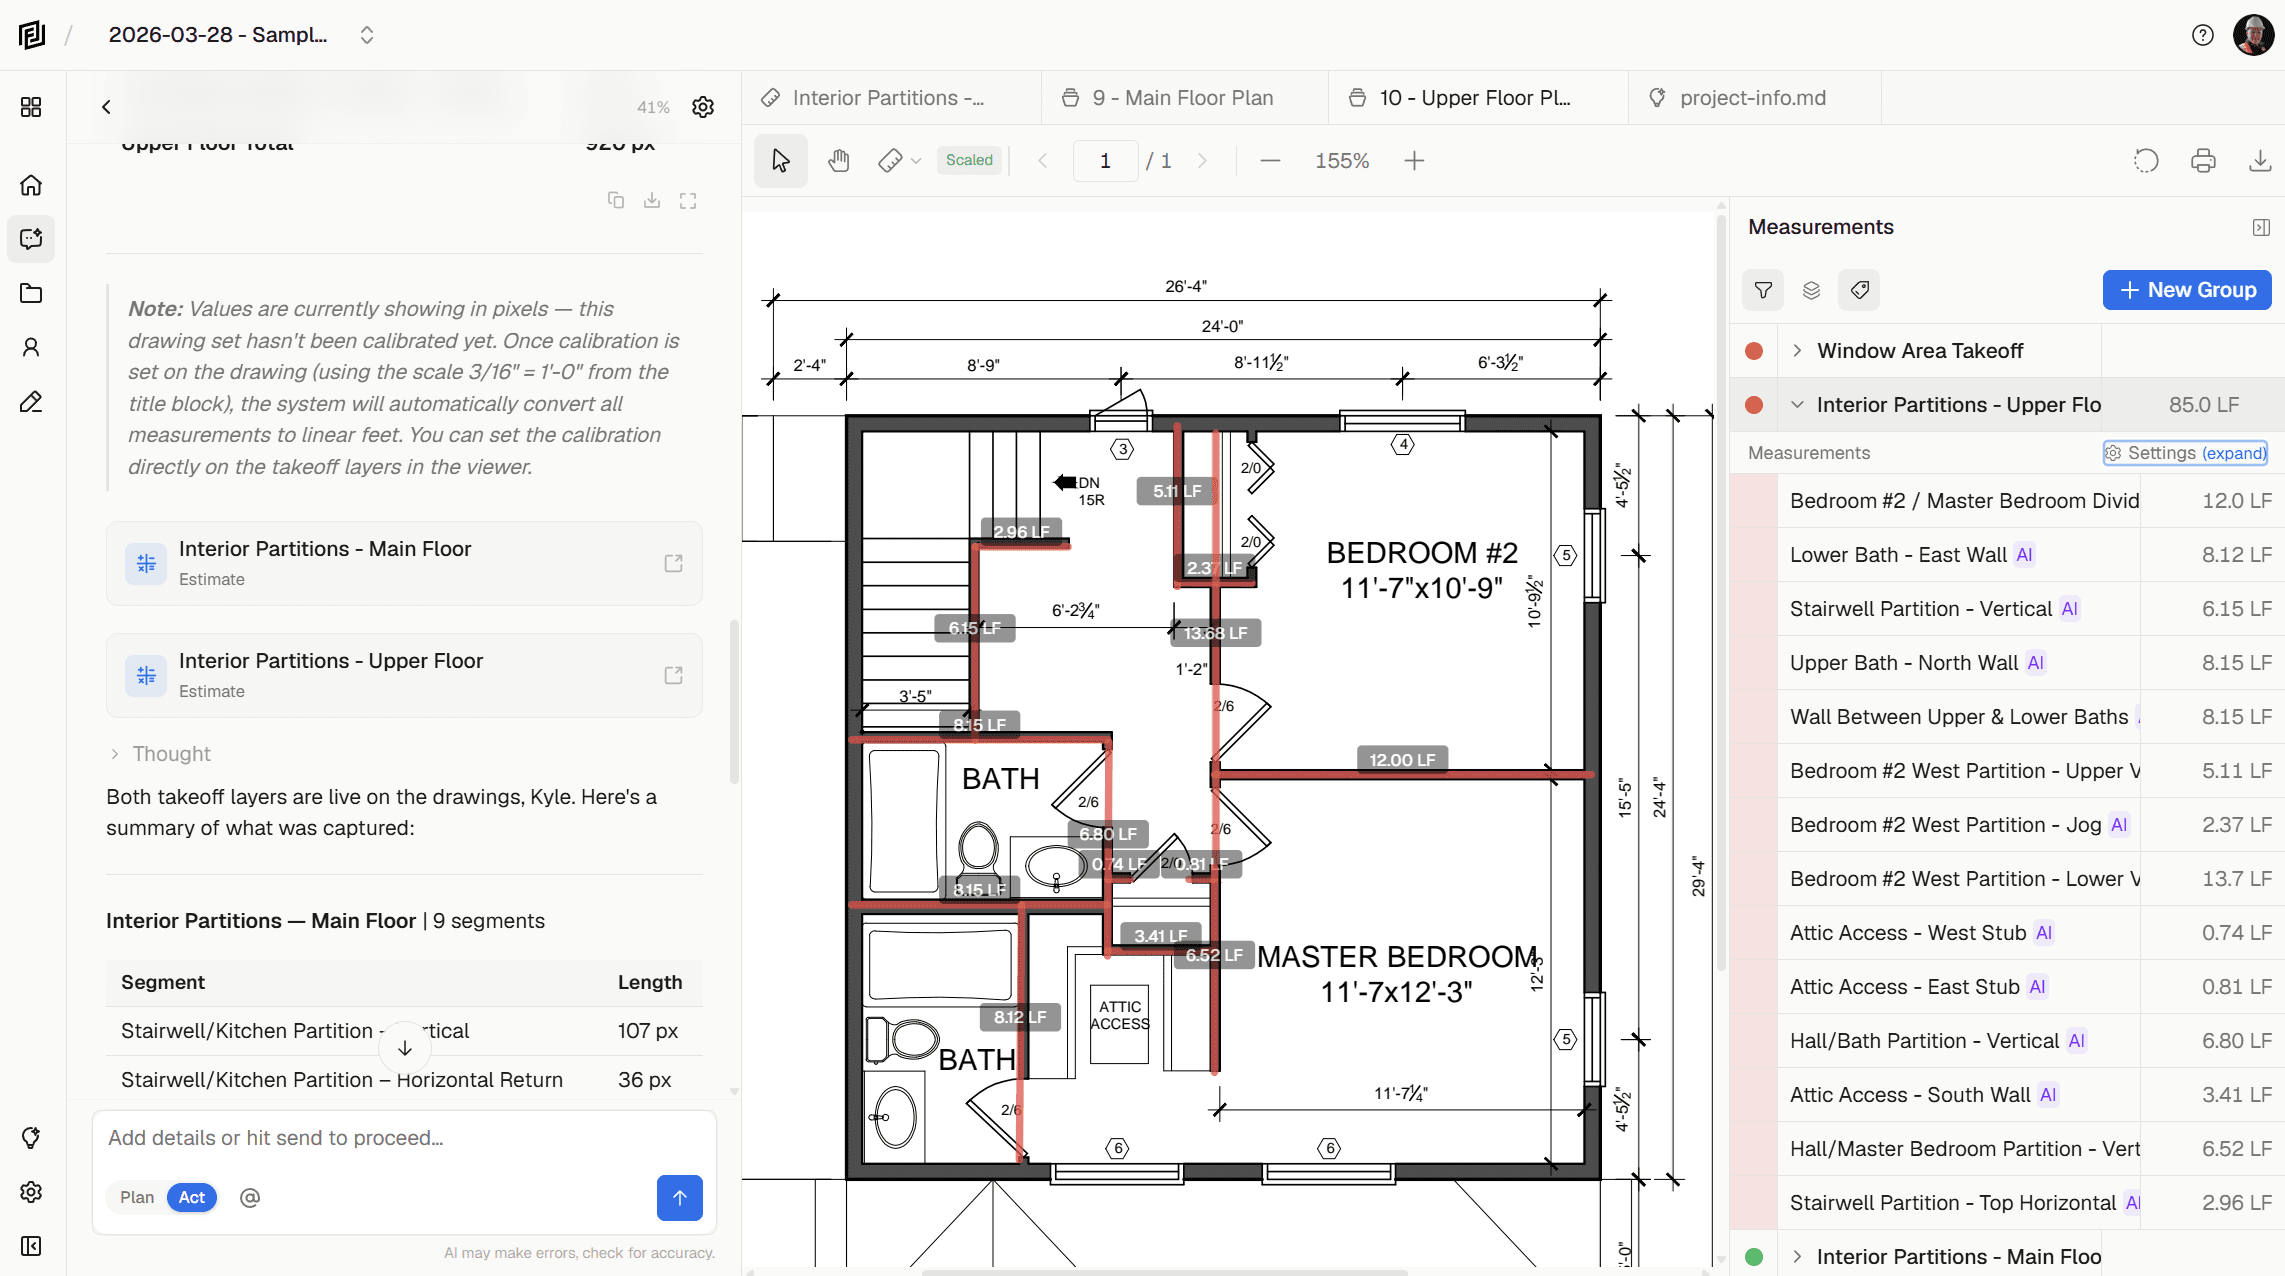Download the drawing from the viewer toolbar
The width and height of the screenshot is (2285, 1276).
pos(2259,160)
